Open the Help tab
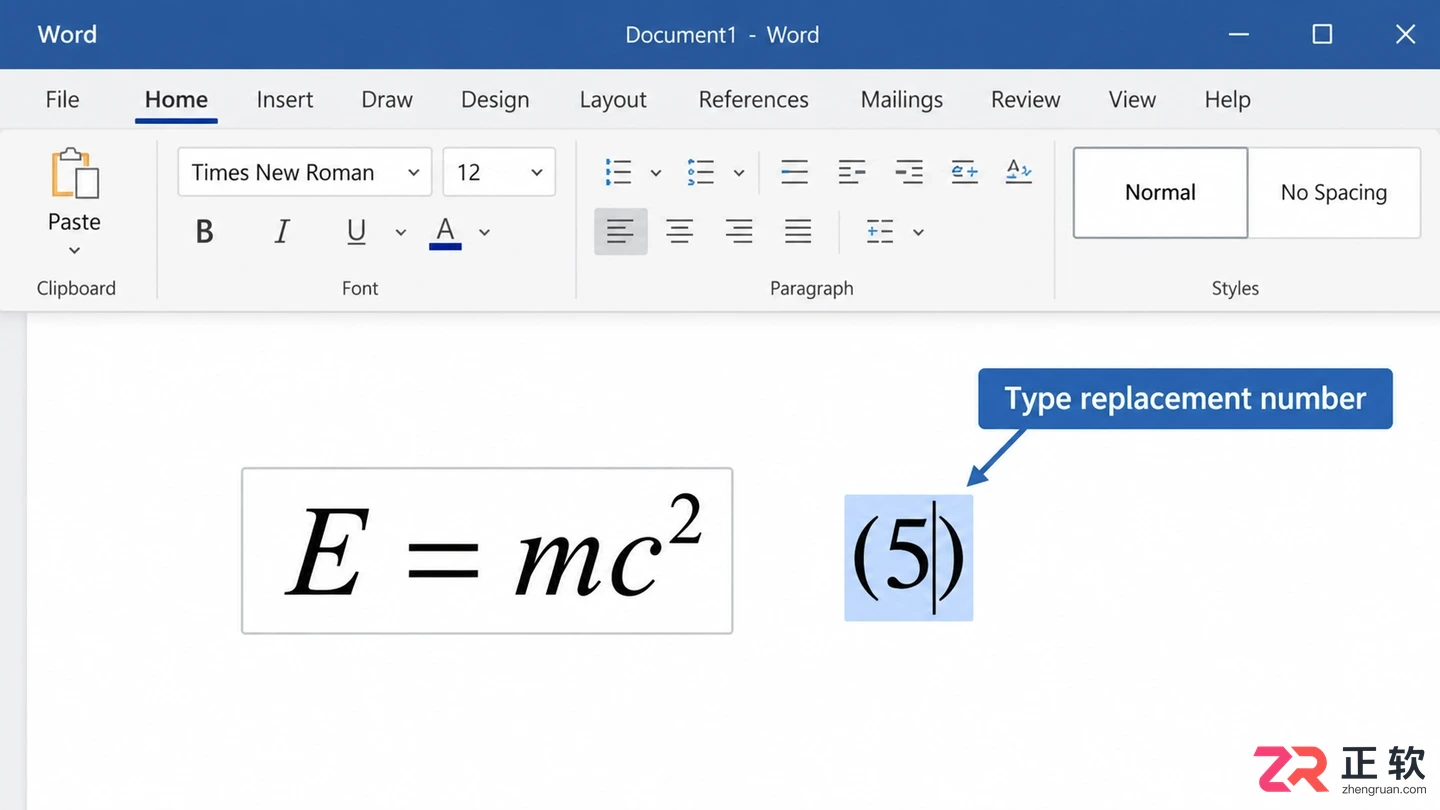 [x=1228, y=100]
